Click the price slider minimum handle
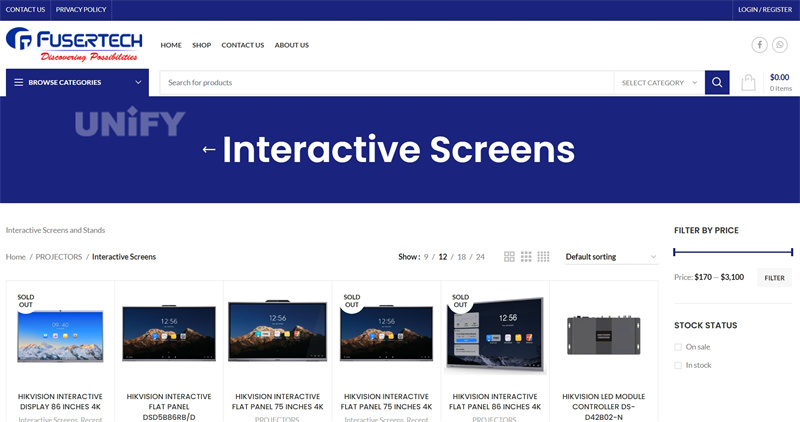 pyautogui.click(x=674, y=252)
